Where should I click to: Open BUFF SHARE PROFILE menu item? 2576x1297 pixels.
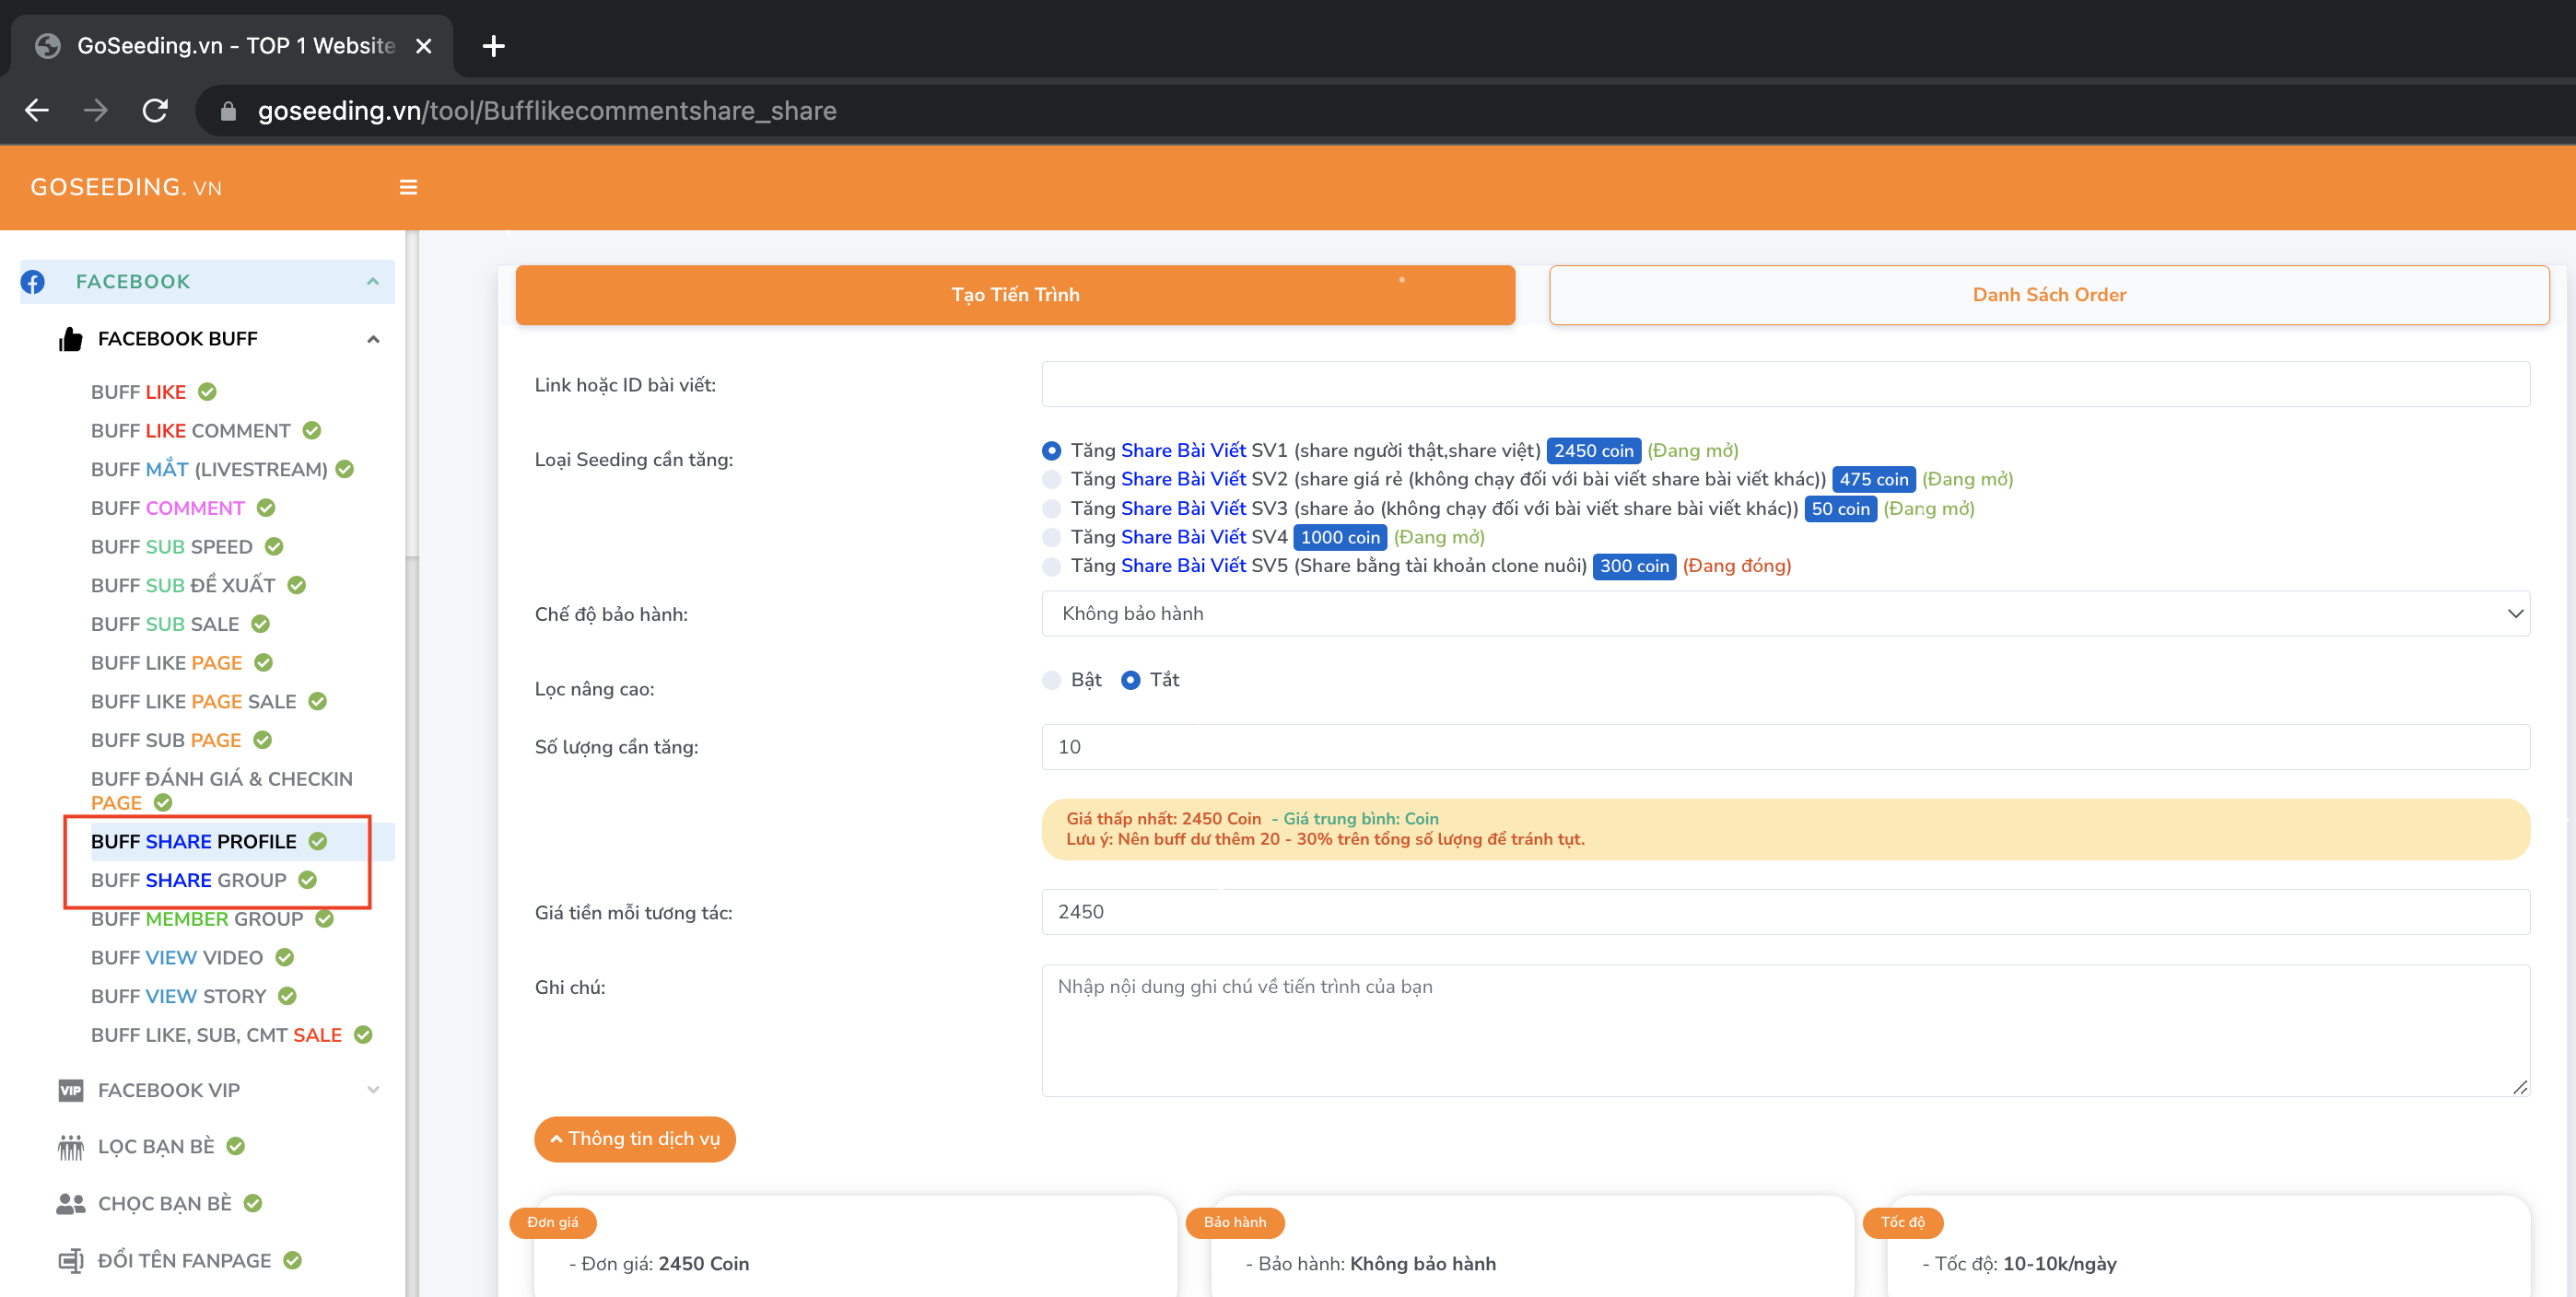tap(194, 842)
